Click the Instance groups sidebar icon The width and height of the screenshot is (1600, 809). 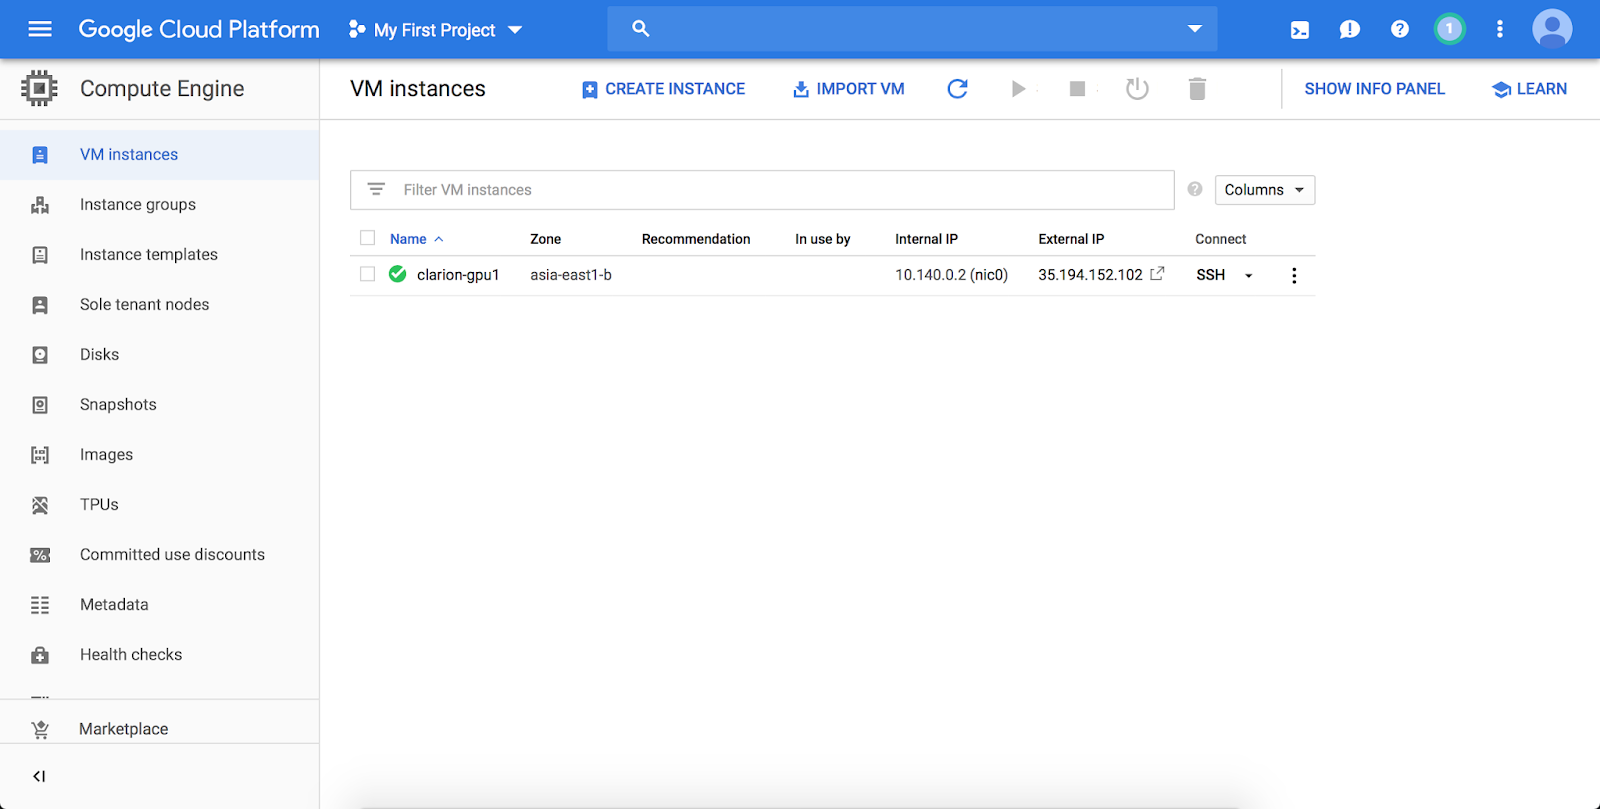40,205
